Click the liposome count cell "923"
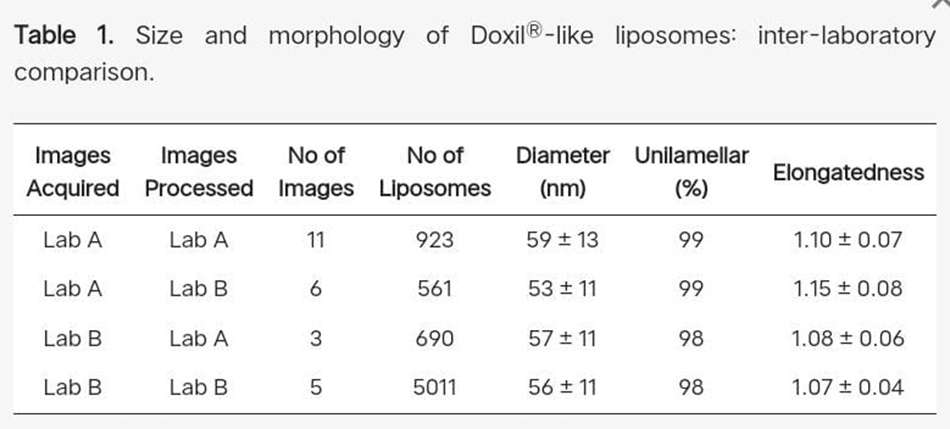This screenshot has height=429, width=950. (x=435, y=240)
